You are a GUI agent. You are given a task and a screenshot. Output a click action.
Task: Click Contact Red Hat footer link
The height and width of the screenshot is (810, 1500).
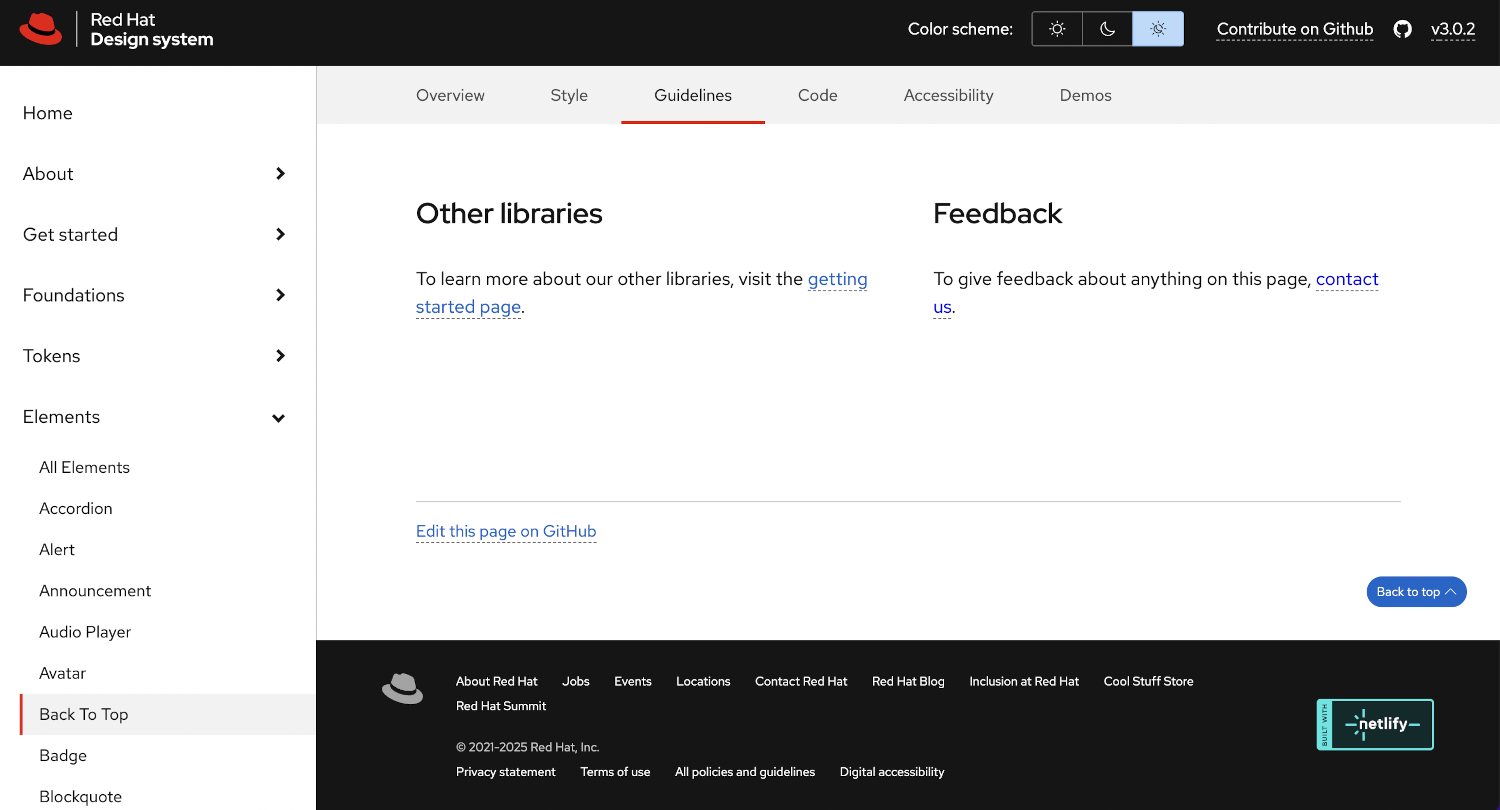click(x=801, y=681)
